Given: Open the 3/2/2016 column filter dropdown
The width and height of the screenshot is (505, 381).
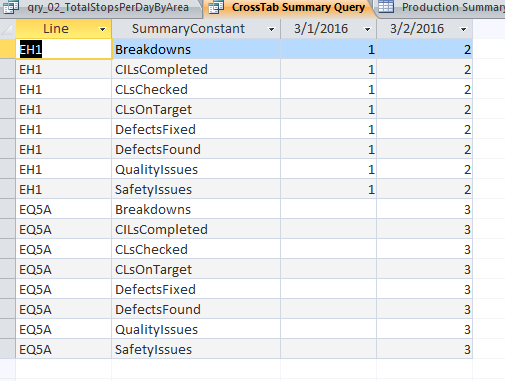Looking at the screenshot, I should pyautogui.click(x=463, y=29).
